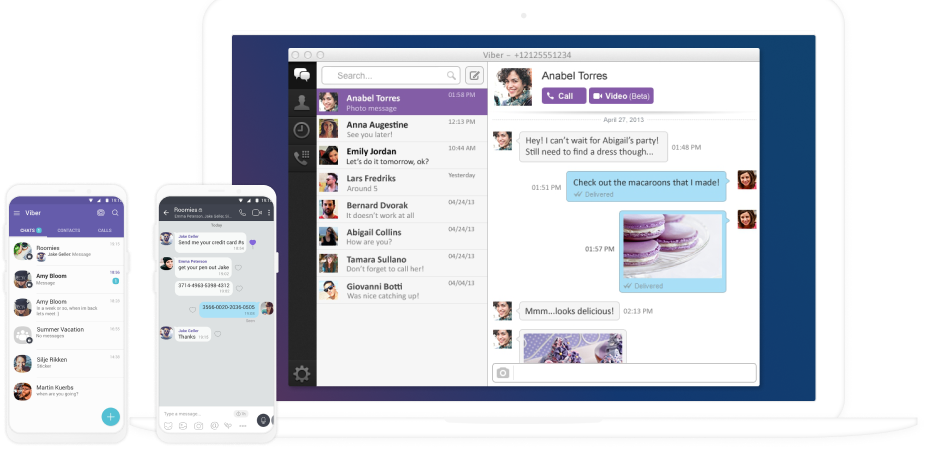Like the "Send me your credit card" message

[253, 242]
